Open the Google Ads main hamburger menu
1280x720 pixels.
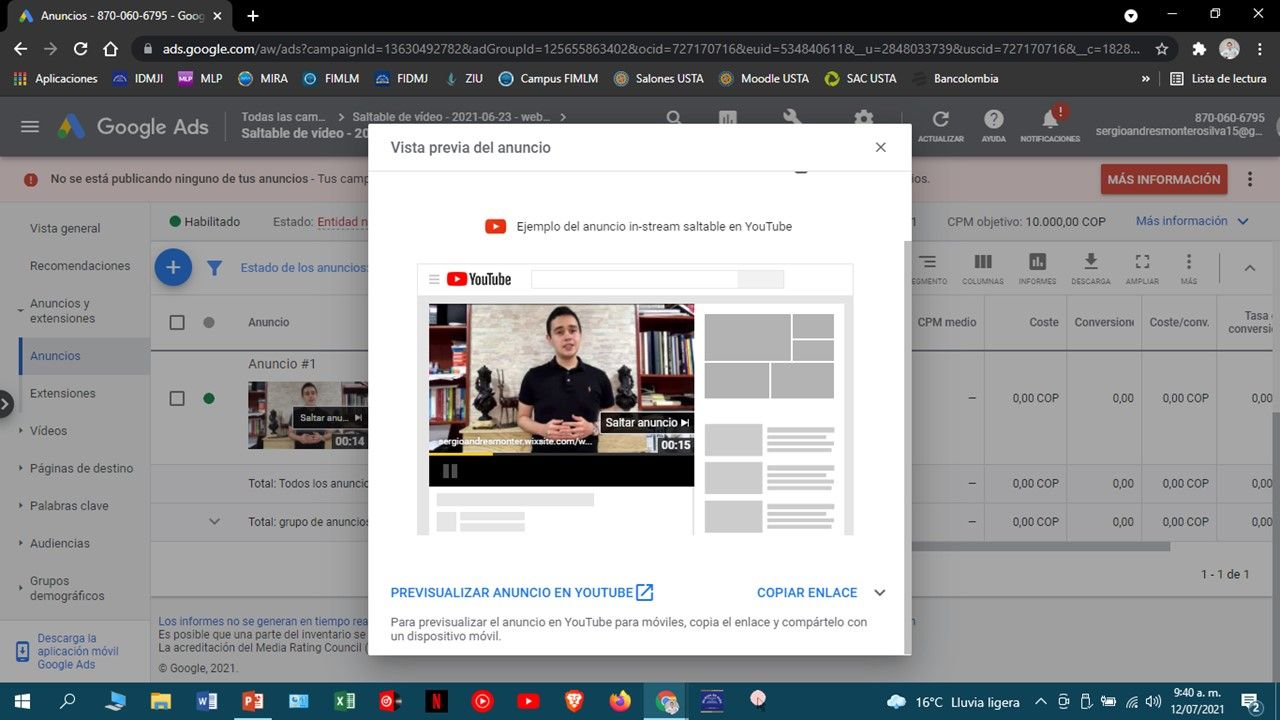click(x=30, y=127)
